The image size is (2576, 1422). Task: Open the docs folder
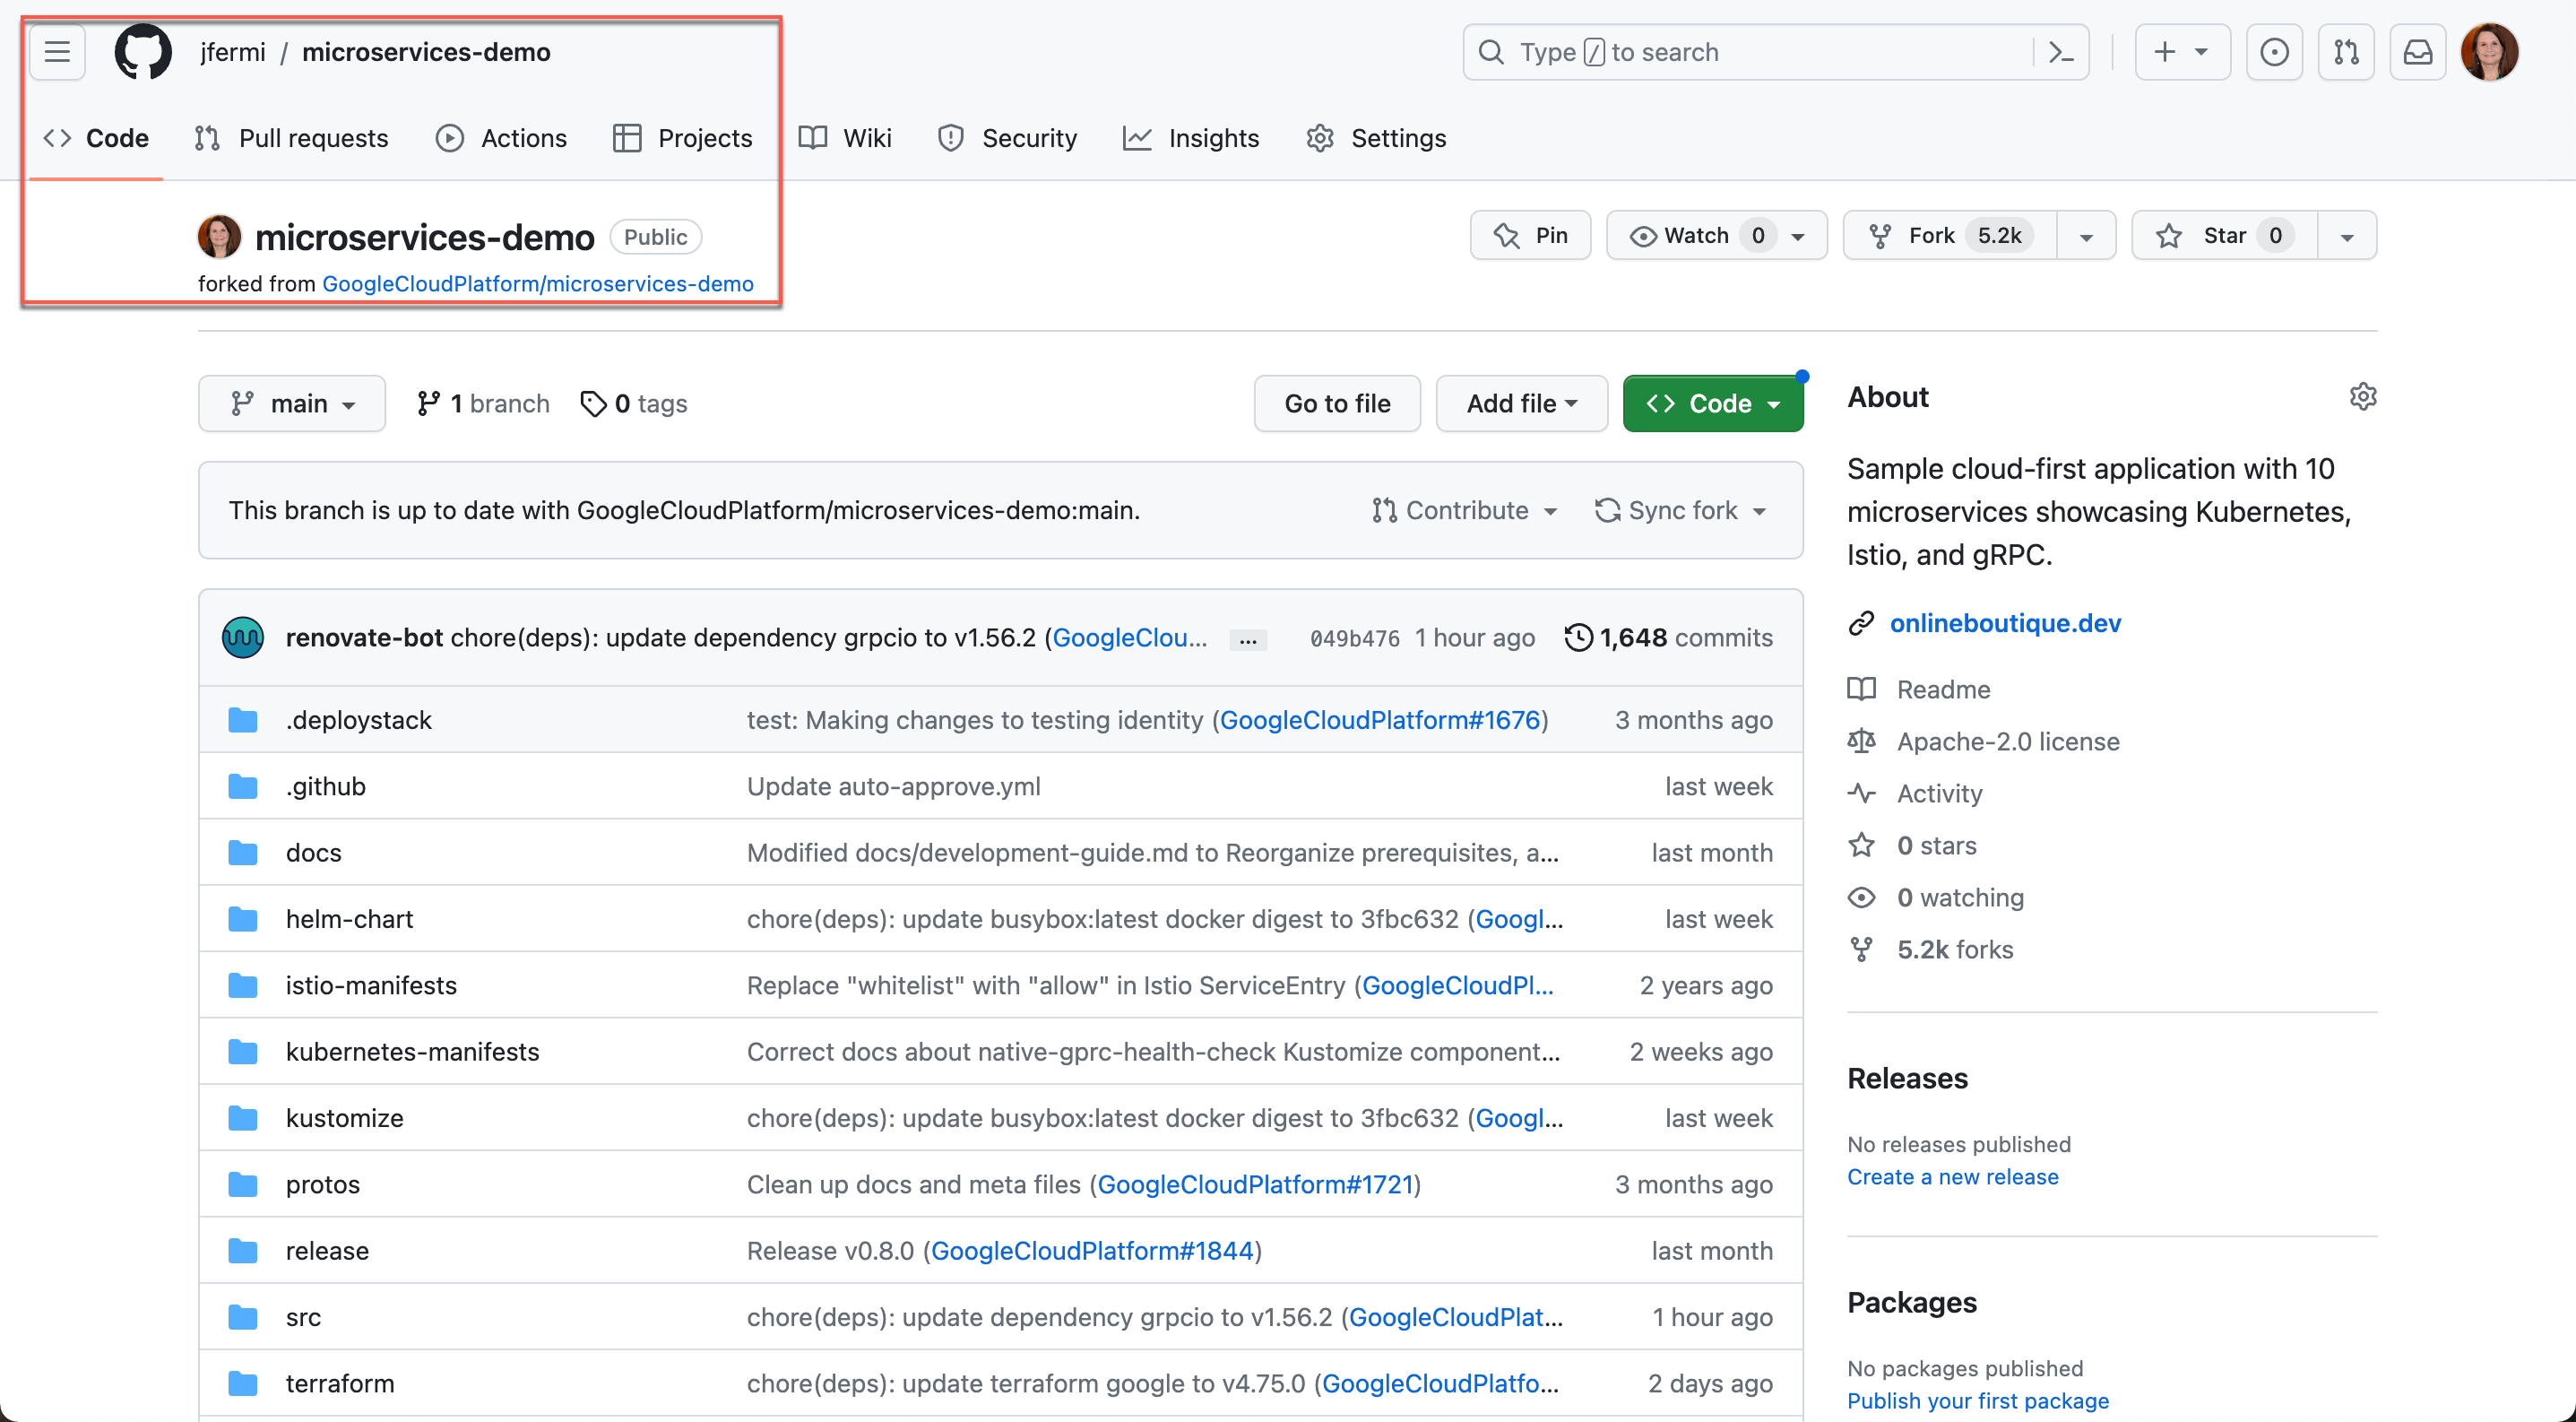[313, 852]
